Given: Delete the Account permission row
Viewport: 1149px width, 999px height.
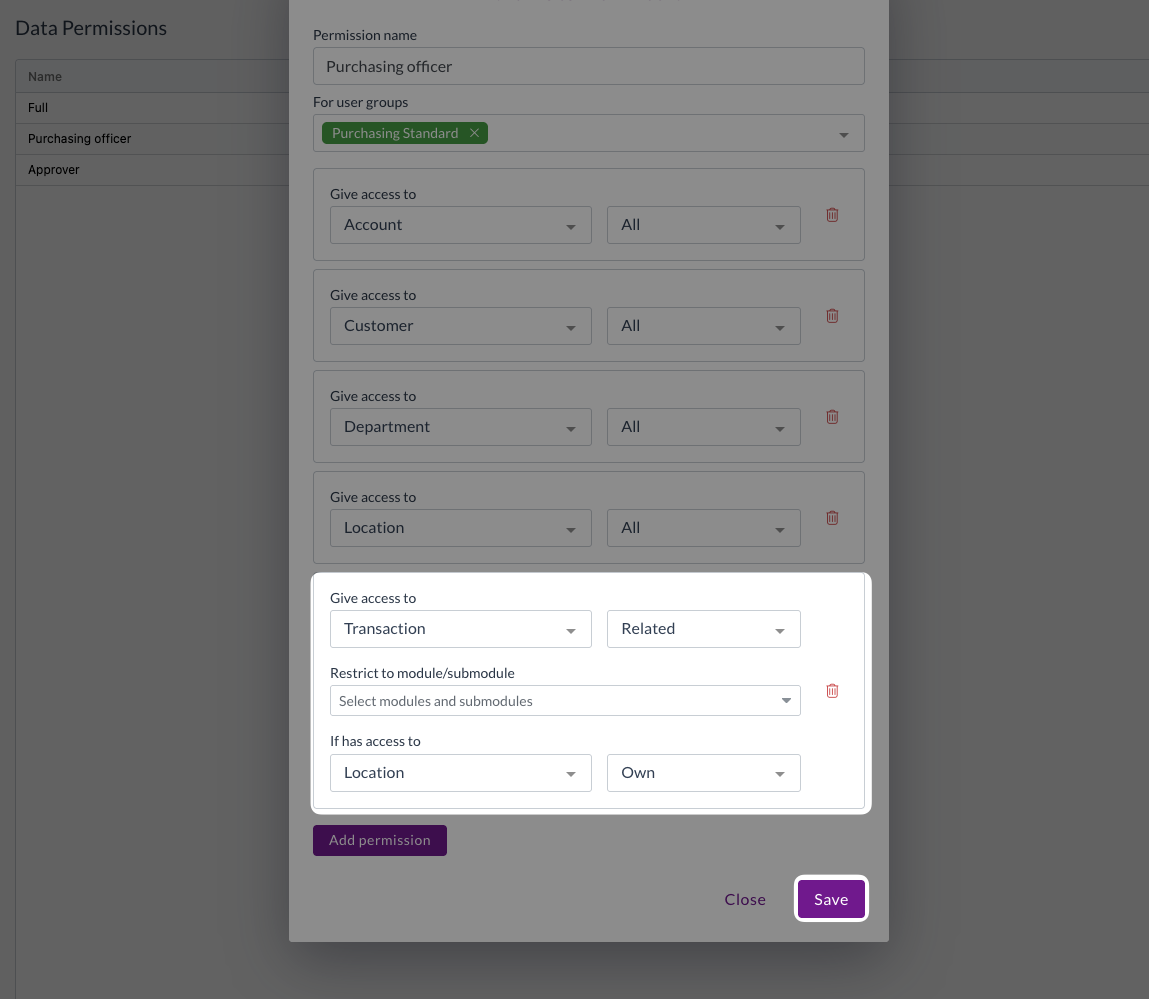Looking at the screenshot, I should pos(831,215).
